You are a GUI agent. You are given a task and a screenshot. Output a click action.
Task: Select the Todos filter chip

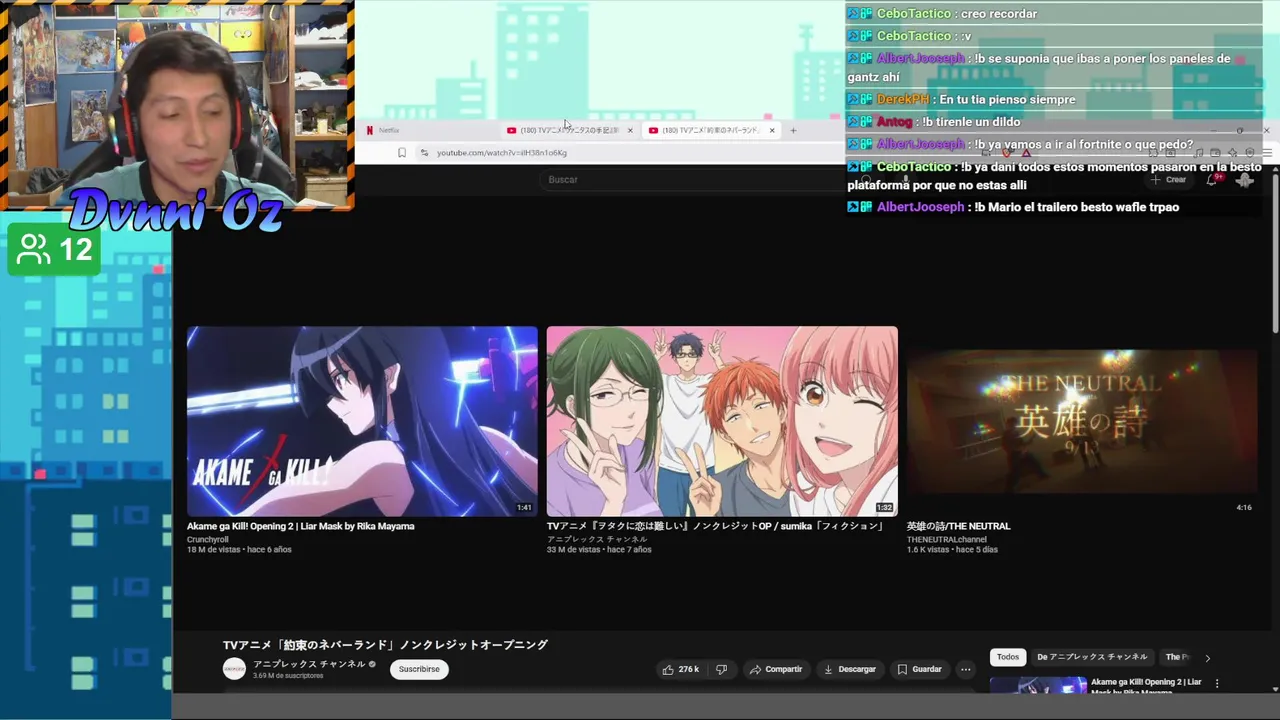point(1008,657)
